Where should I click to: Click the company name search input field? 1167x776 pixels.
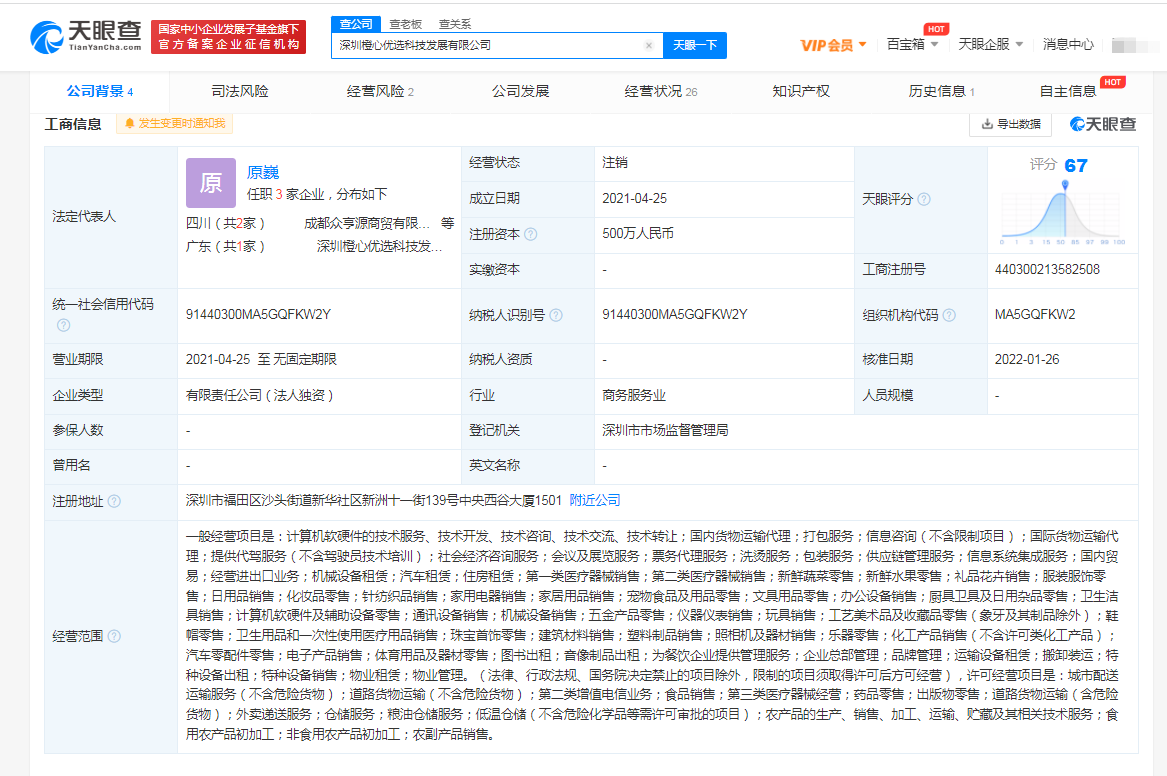pyautogui.click(x=487, y=46)
